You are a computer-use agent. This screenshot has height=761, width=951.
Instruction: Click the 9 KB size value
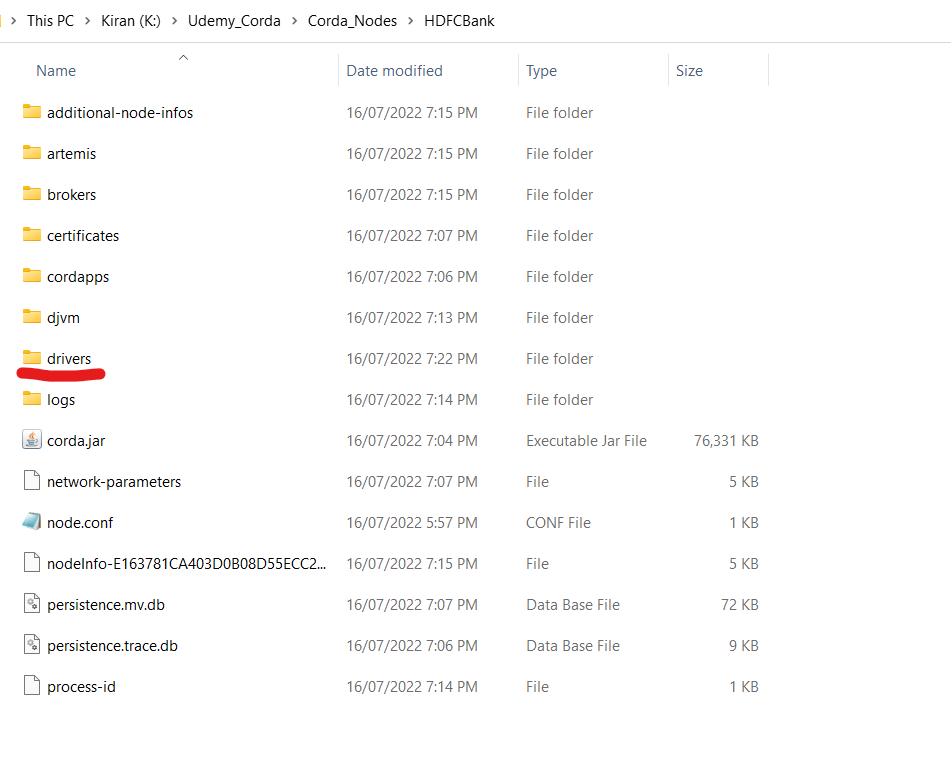744,646
